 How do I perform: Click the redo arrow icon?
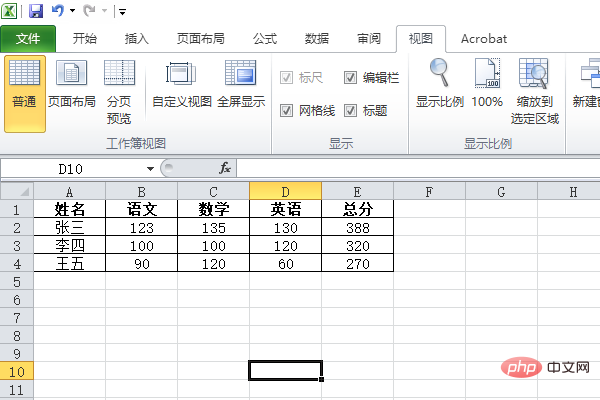(x=89, y=11)
